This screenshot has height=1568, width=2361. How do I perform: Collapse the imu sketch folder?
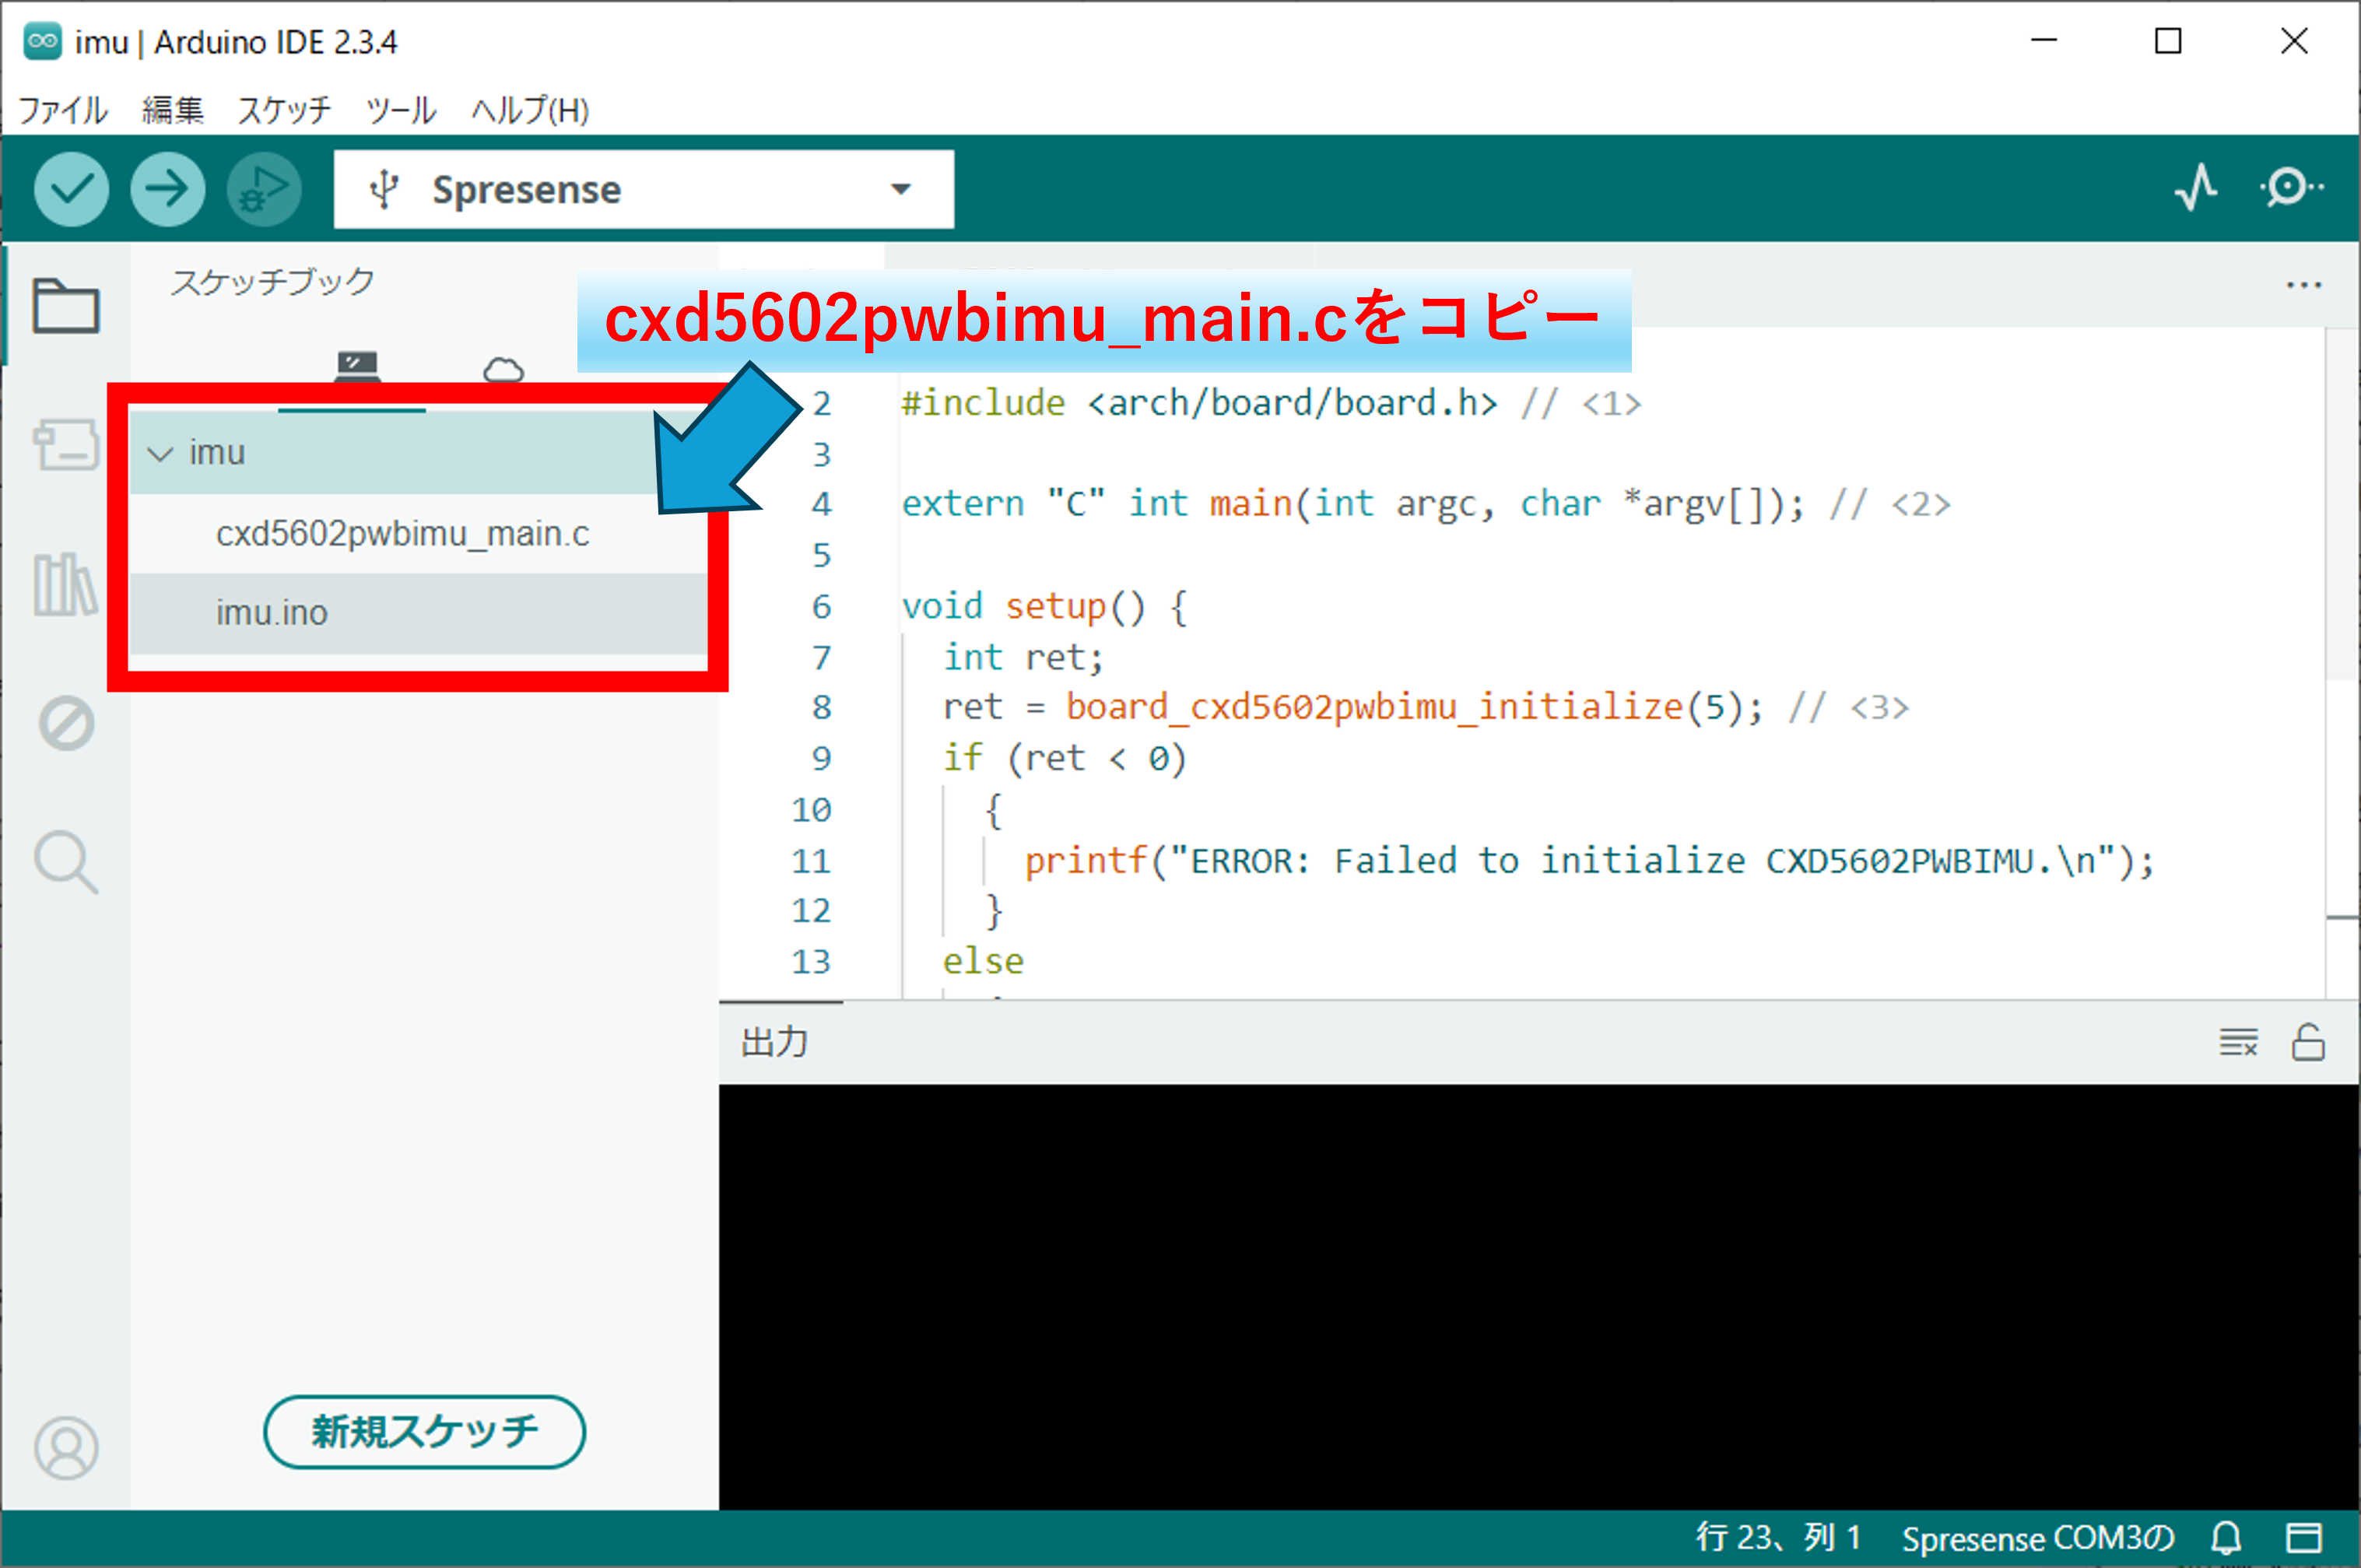tap(160, 452)
